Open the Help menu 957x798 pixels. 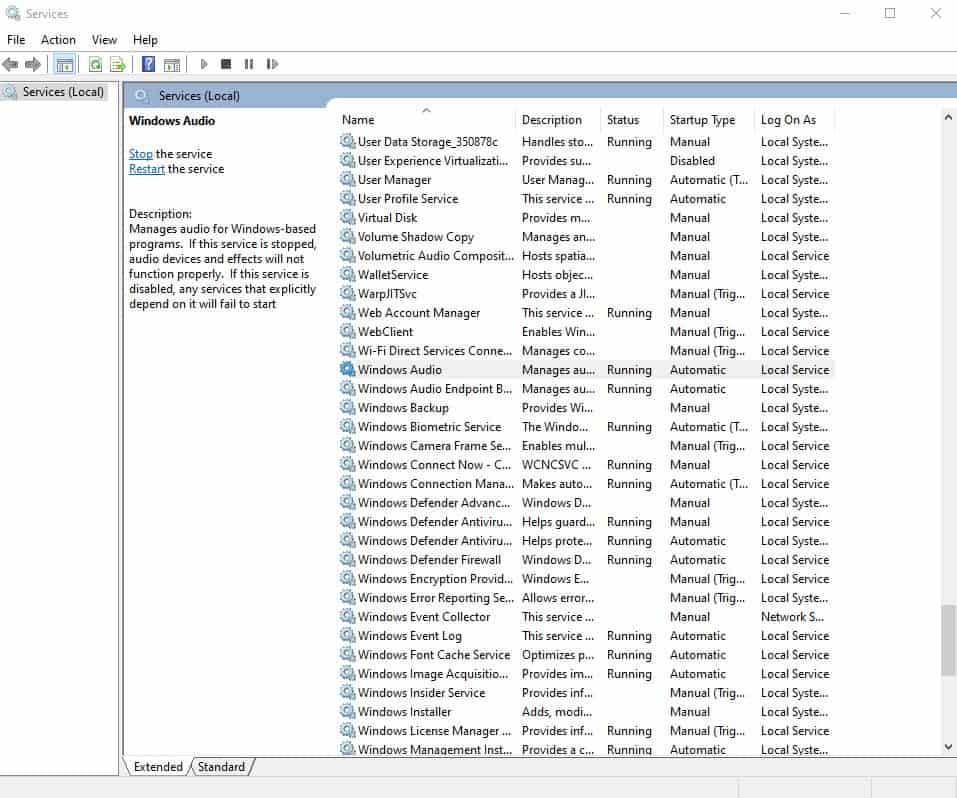coord(145,40)
